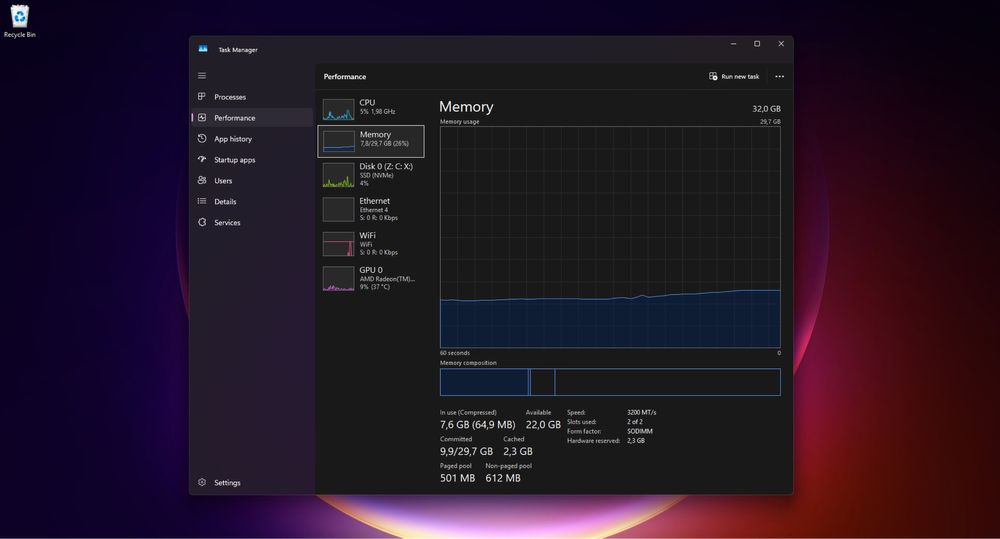Click the Slots used 2 of 2 value

click(x=635, y=422)
